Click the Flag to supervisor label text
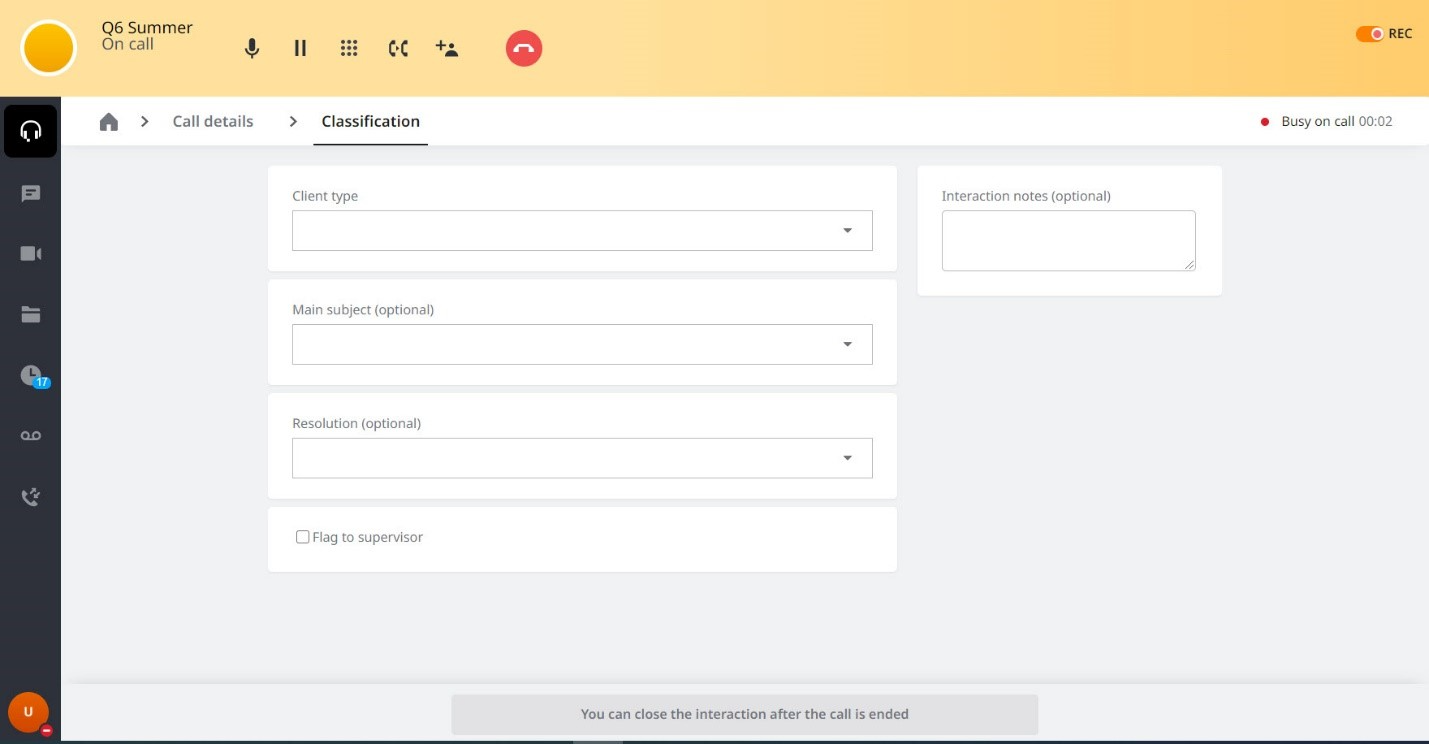The height and width of the screenshot is (744, 1429). (x=367, y=537)
